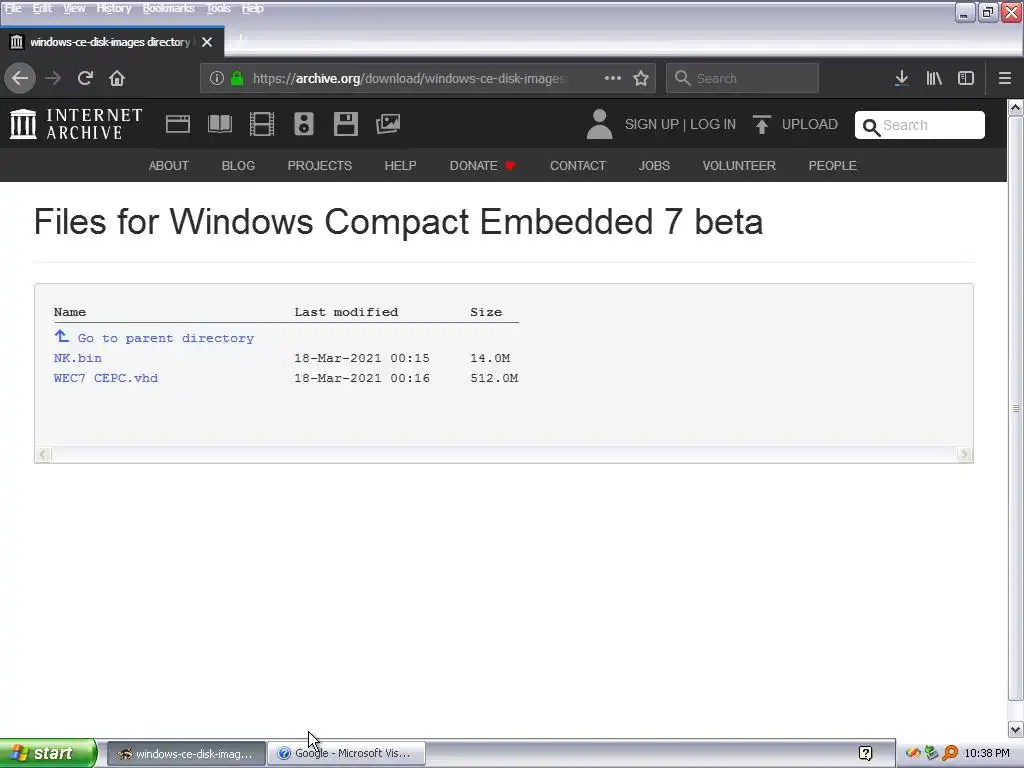Open the Texts book icon
The height and width of the screenshot is (768, 1024).
pos(219,124)
